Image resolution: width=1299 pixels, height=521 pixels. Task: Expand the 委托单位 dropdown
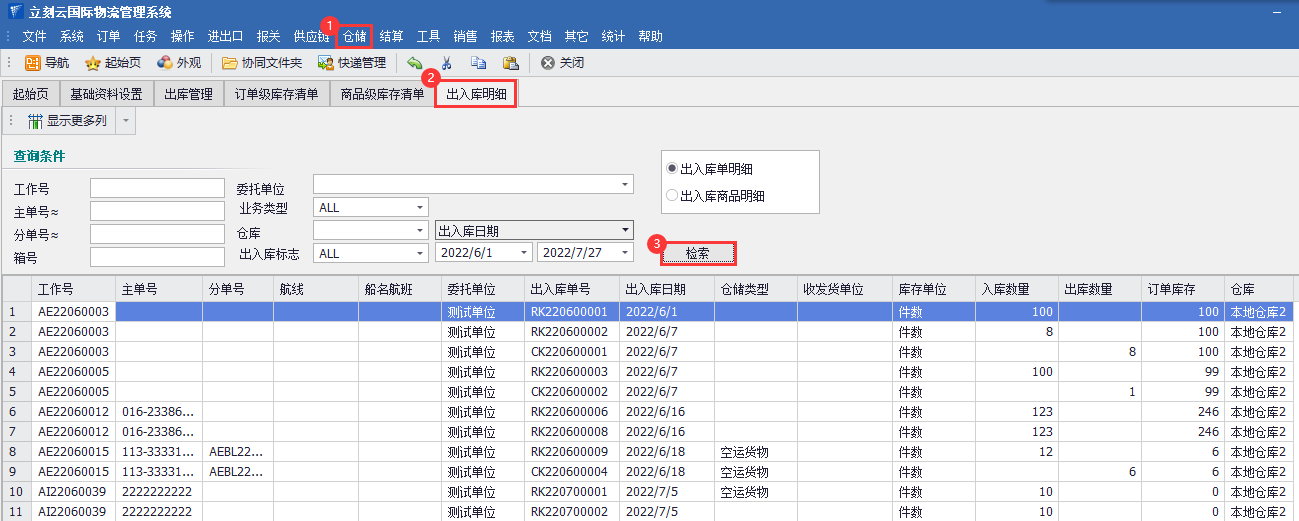point(626,185)
